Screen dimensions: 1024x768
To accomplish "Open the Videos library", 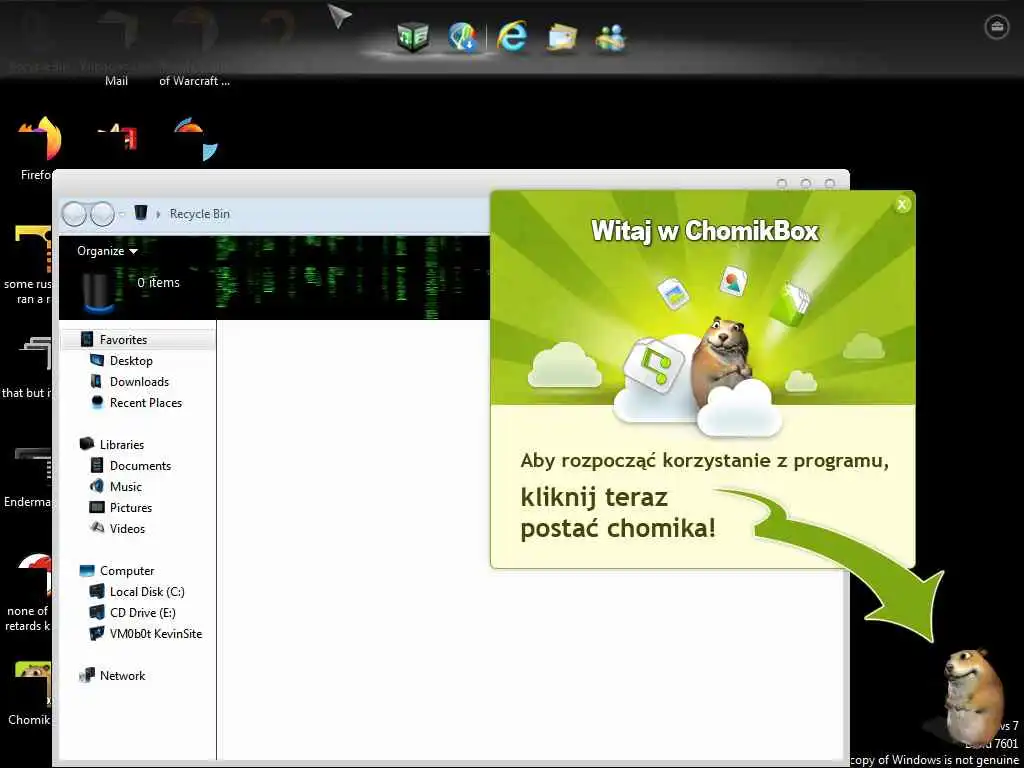I will click(127, 528).
